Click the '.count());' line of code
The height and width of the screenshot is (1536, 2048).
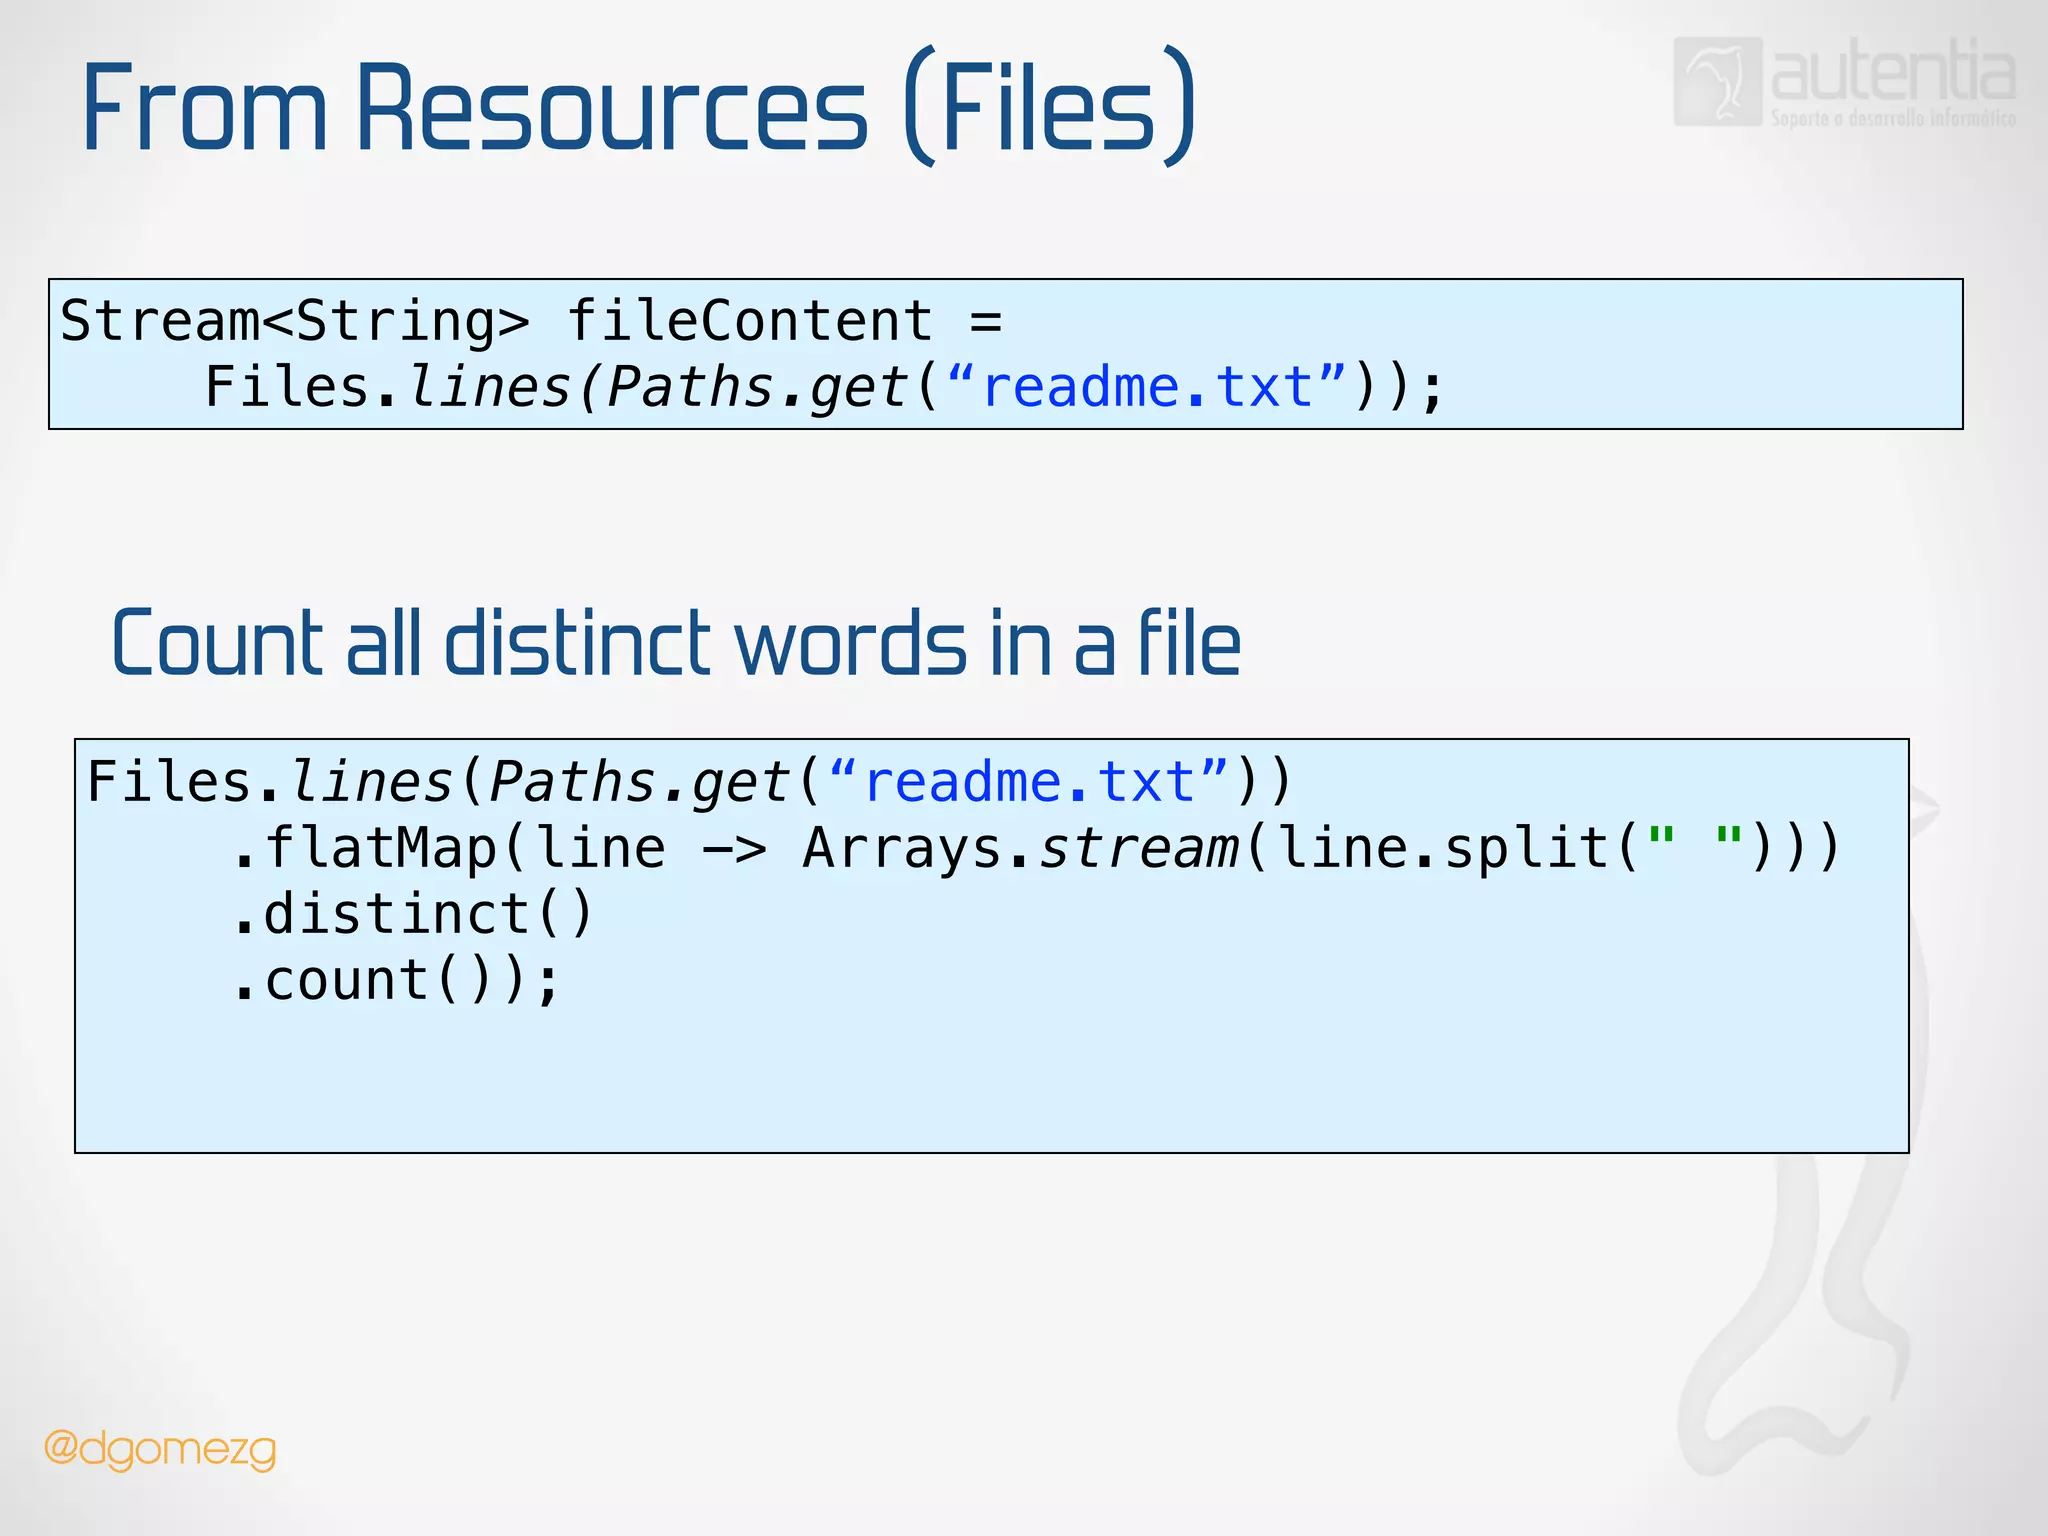coord(395,981)
